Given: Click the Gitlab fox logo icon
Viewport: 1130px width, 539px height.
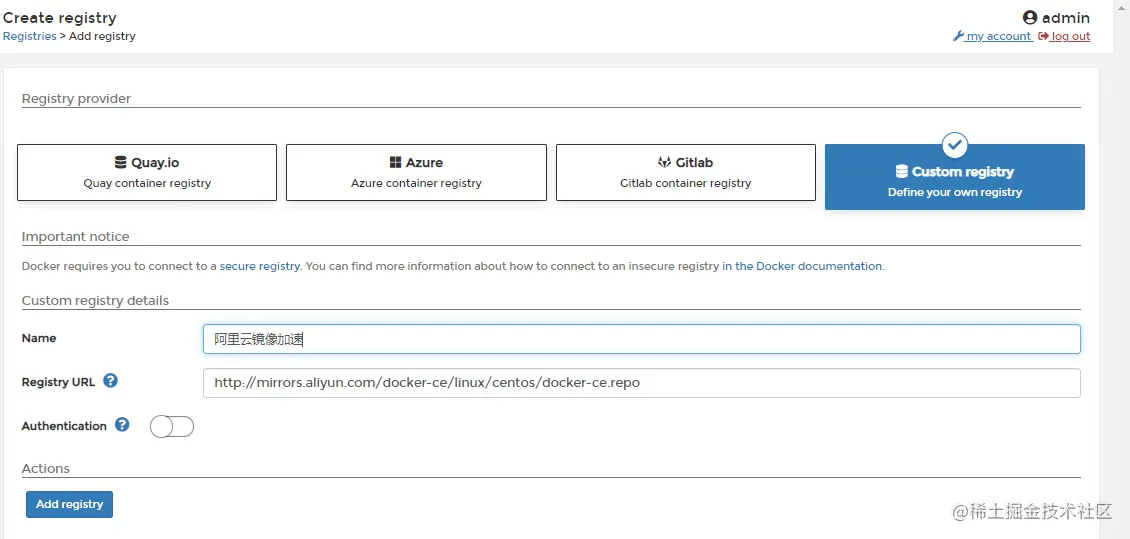Looking at the screenshot, I should [664, 162].
